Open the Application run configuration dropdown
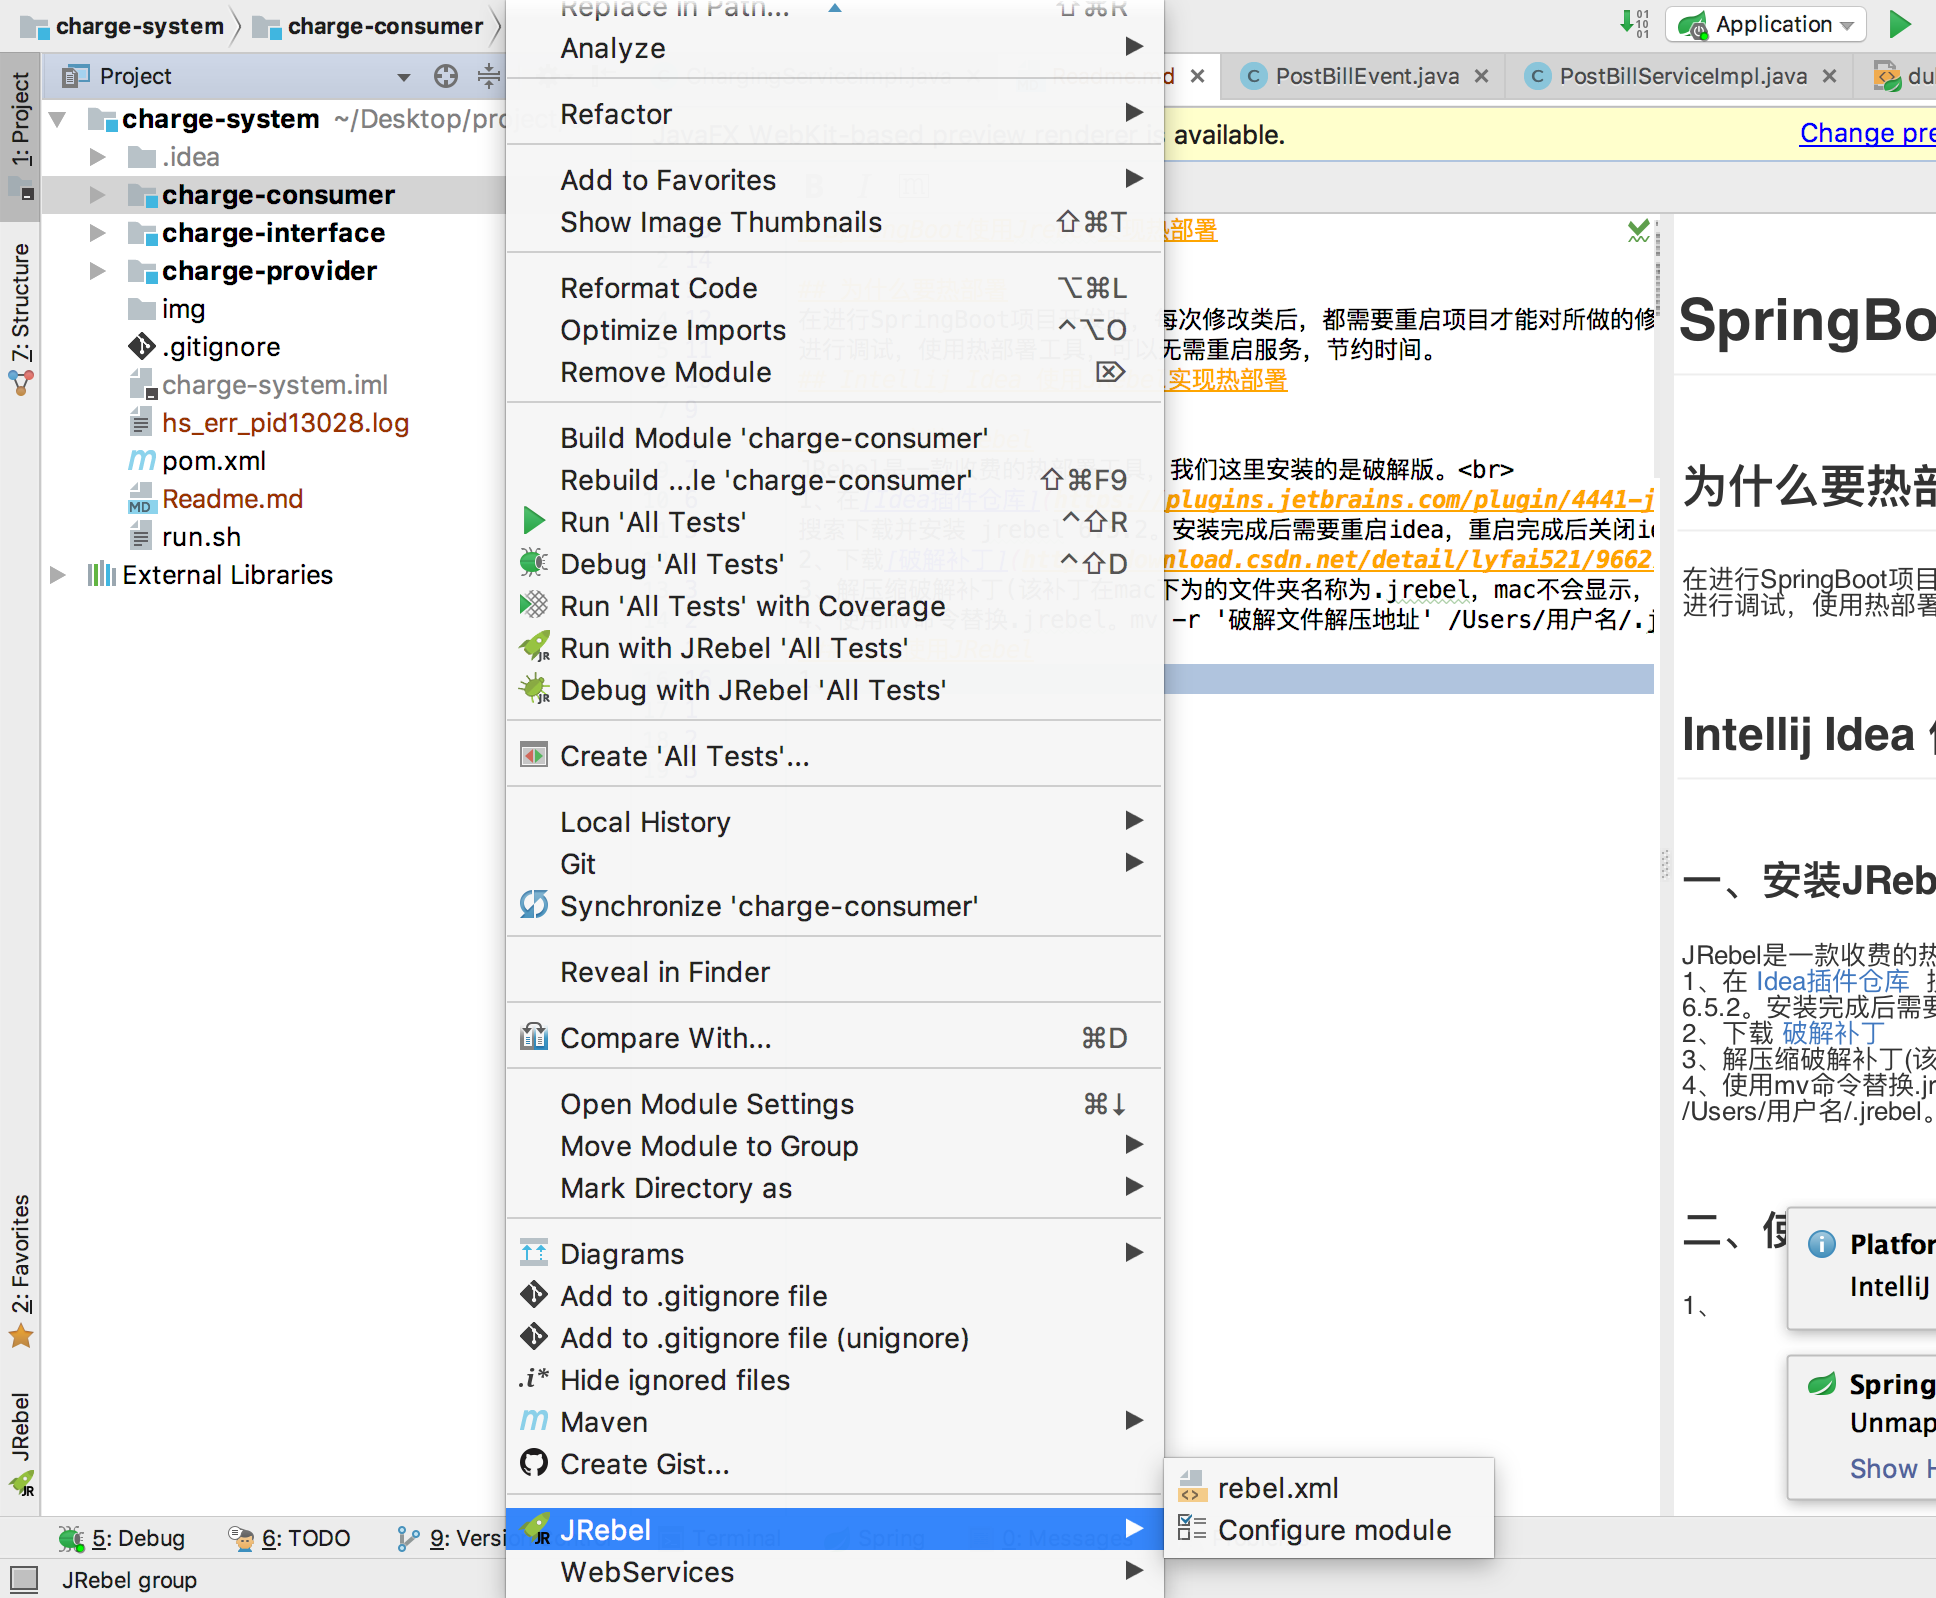Screen dimensions: 1936x1598 (x=1766, y=24)
